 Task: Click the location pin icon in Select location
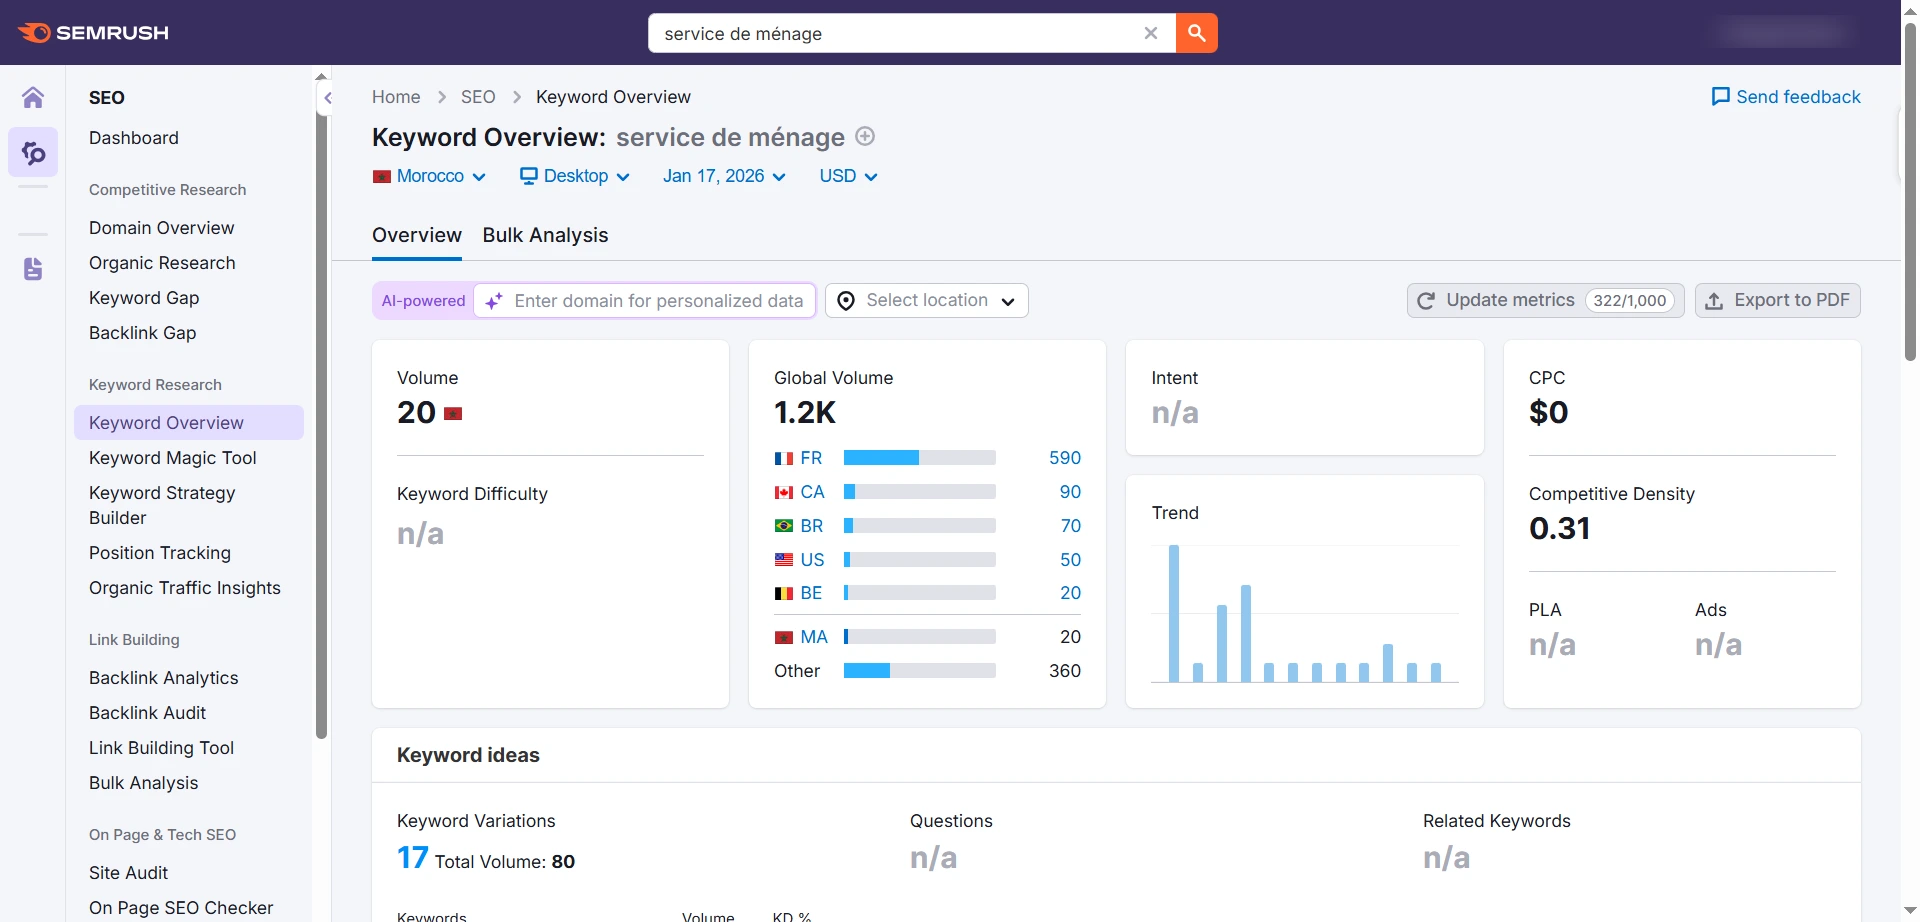point(845,300)
